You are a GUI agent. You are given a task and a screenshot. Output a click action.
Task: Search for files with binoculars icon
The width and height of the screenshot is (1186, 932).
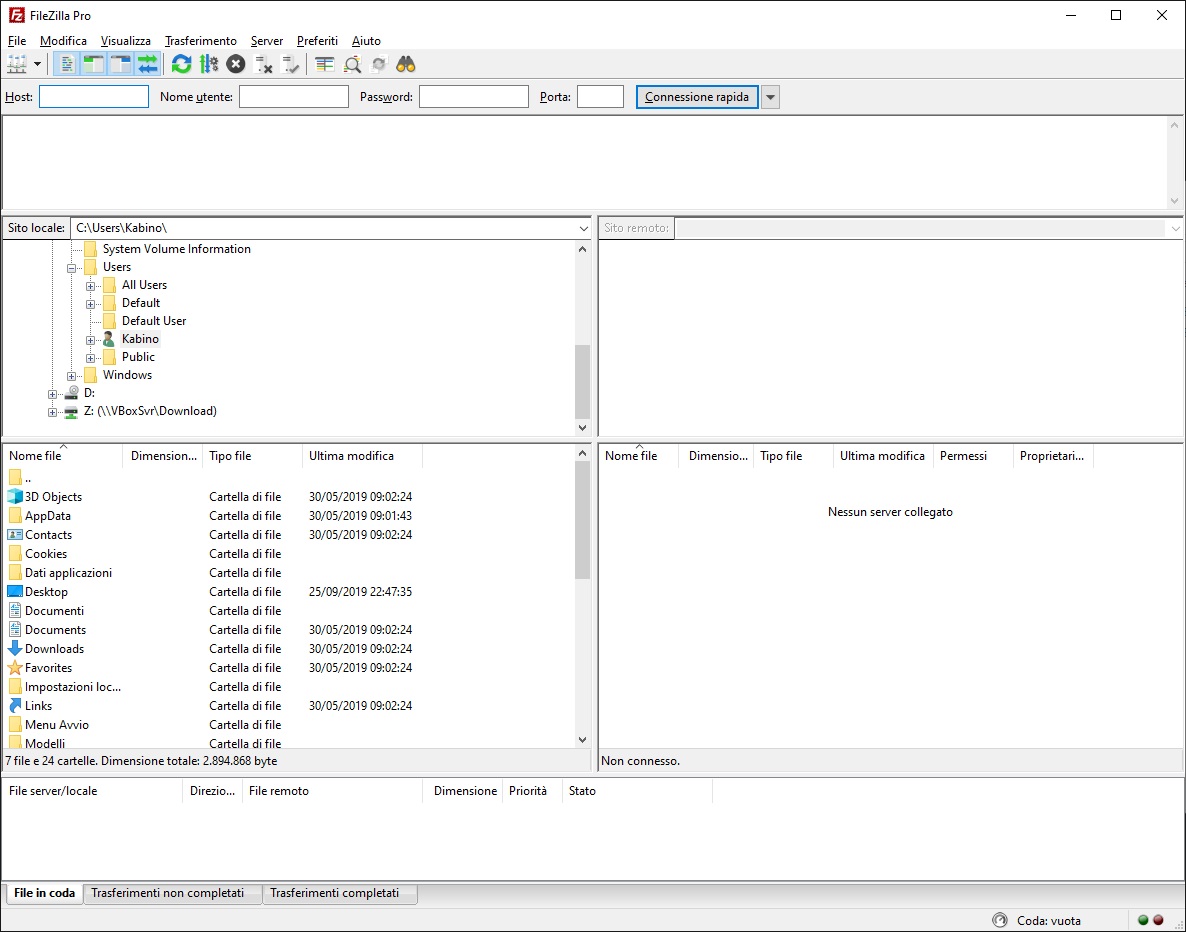click(x=406, y=64)
